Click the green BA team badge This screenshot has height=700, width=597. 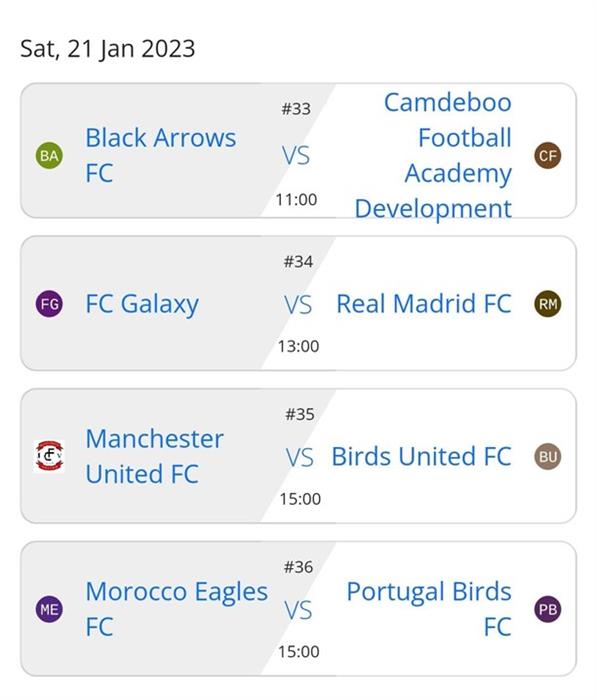coord(49,155)
